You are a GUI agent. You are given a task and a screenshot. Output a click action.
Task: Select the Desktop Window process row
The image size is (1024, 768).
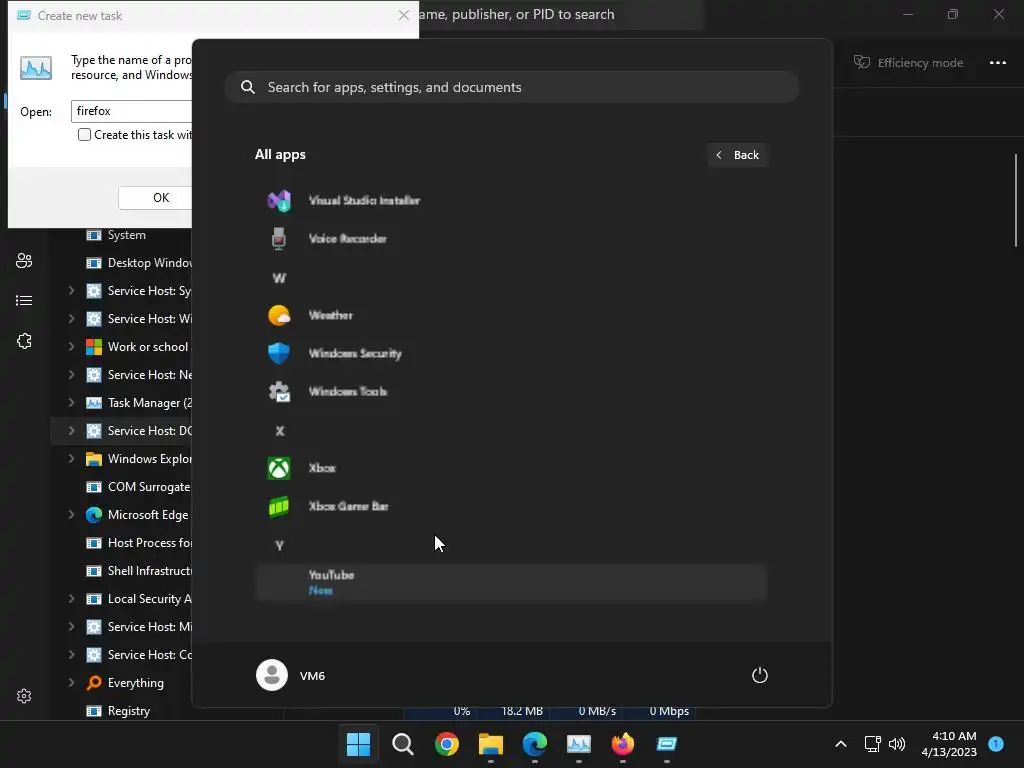point(121,263)
